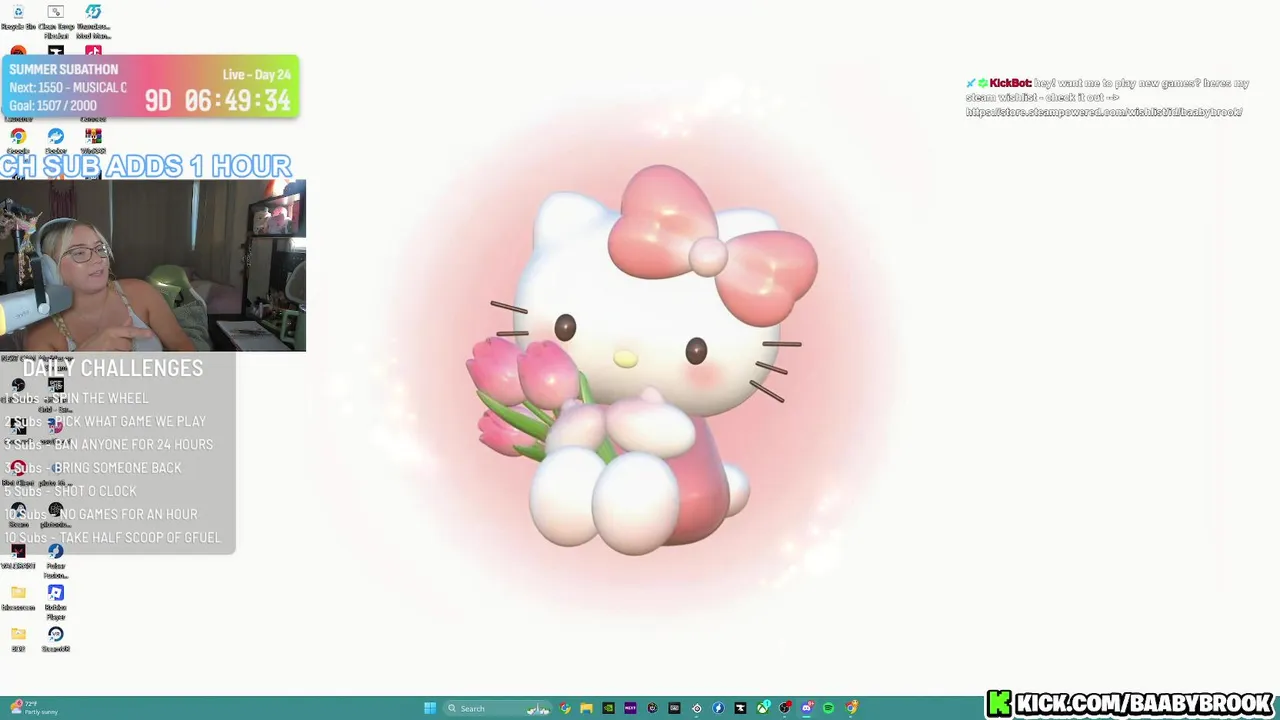
Task: Open the NVIDIA app in the taskbar
Action: coord(608,708)
